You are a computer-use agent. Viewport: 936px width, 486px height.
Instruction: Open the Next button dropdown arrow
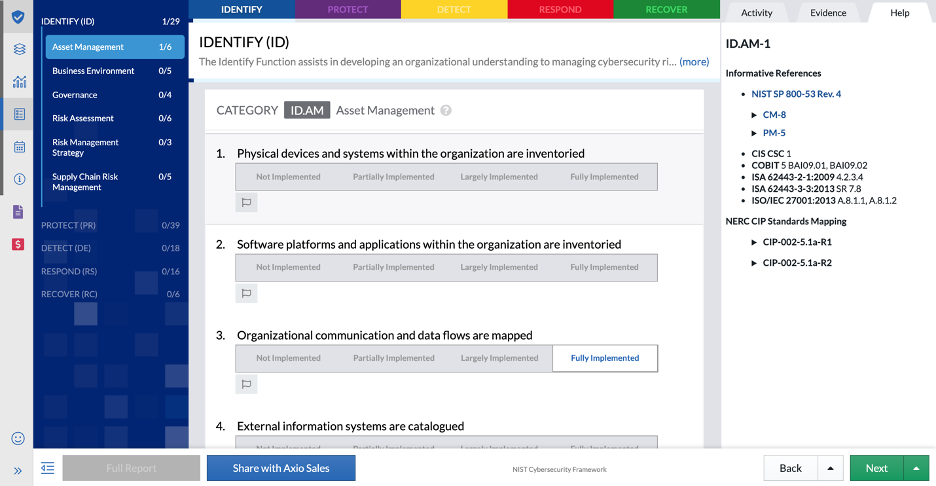[x=916, y=469]
